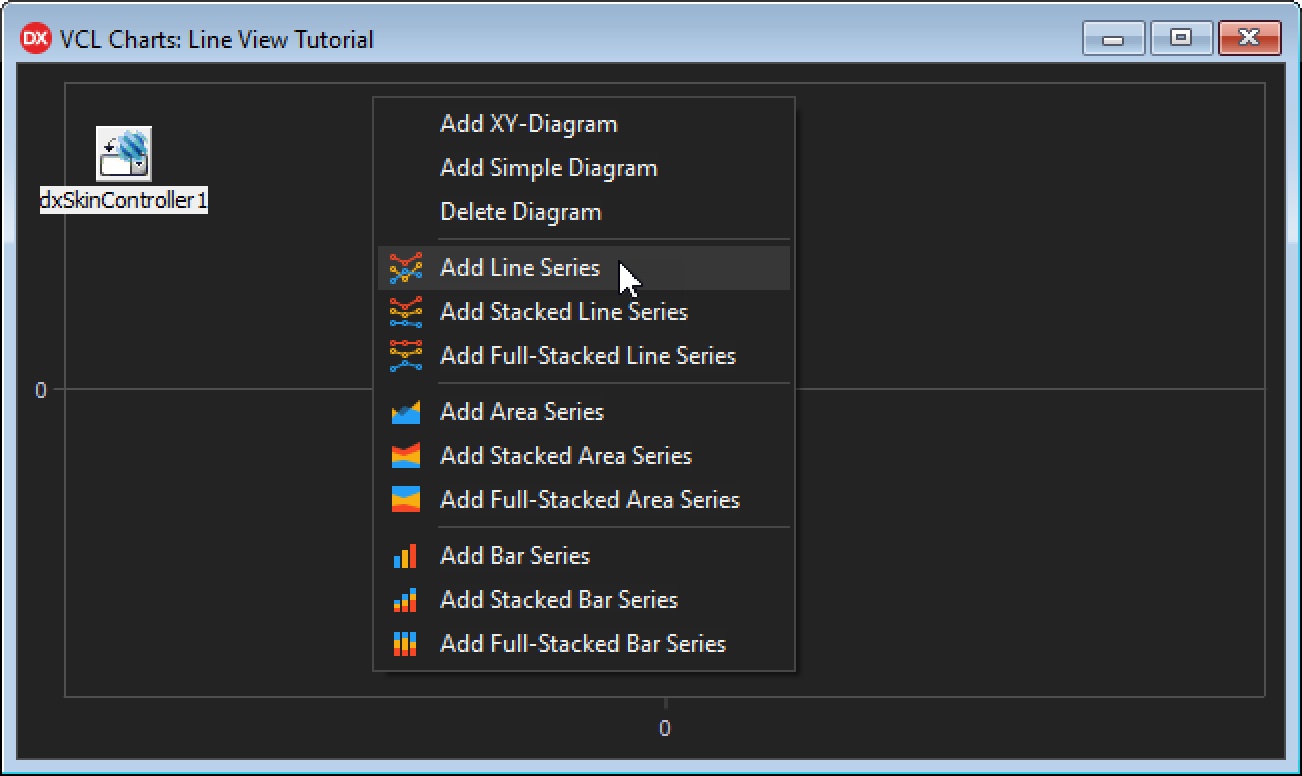Click the Stacked Bar Series icon
This screenshot has height=776, width=1302.
405,600
